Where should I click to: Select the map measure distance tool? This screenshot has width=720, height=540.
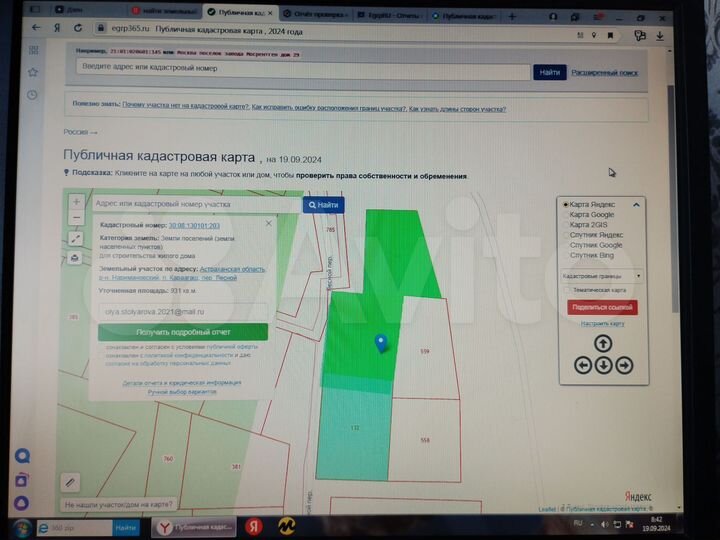pos(76,238)
